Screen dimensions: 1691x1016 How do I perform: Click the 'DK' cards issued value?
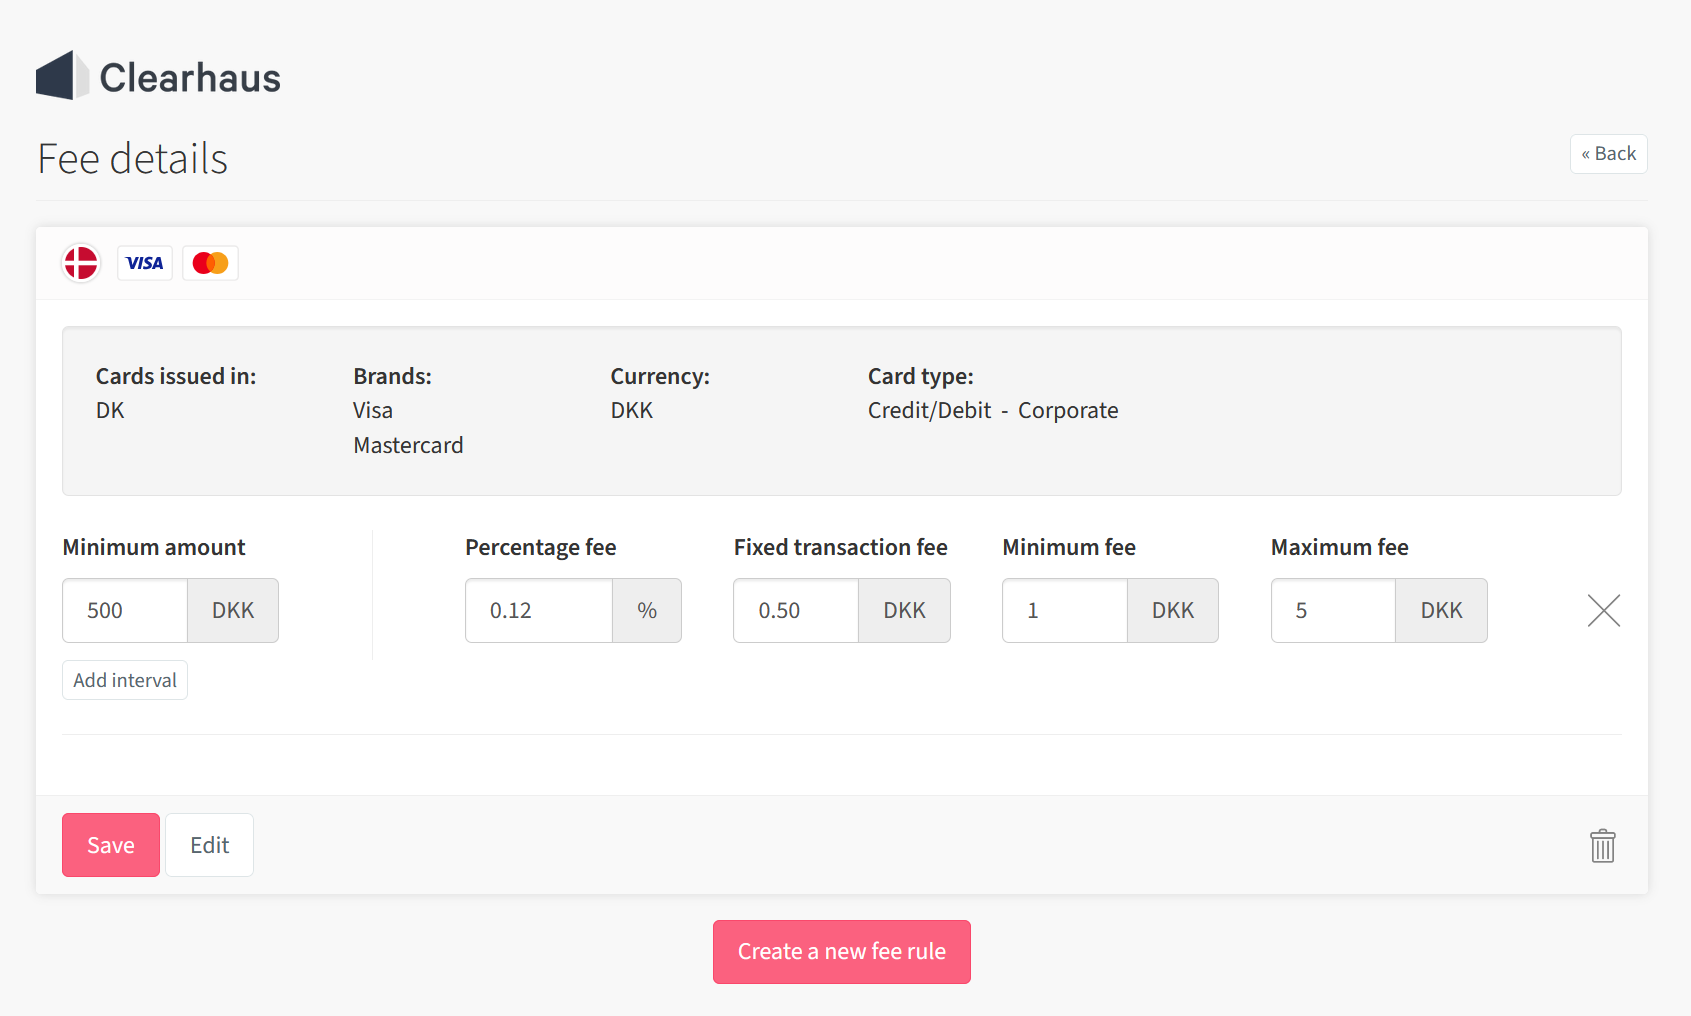[110, 410]
